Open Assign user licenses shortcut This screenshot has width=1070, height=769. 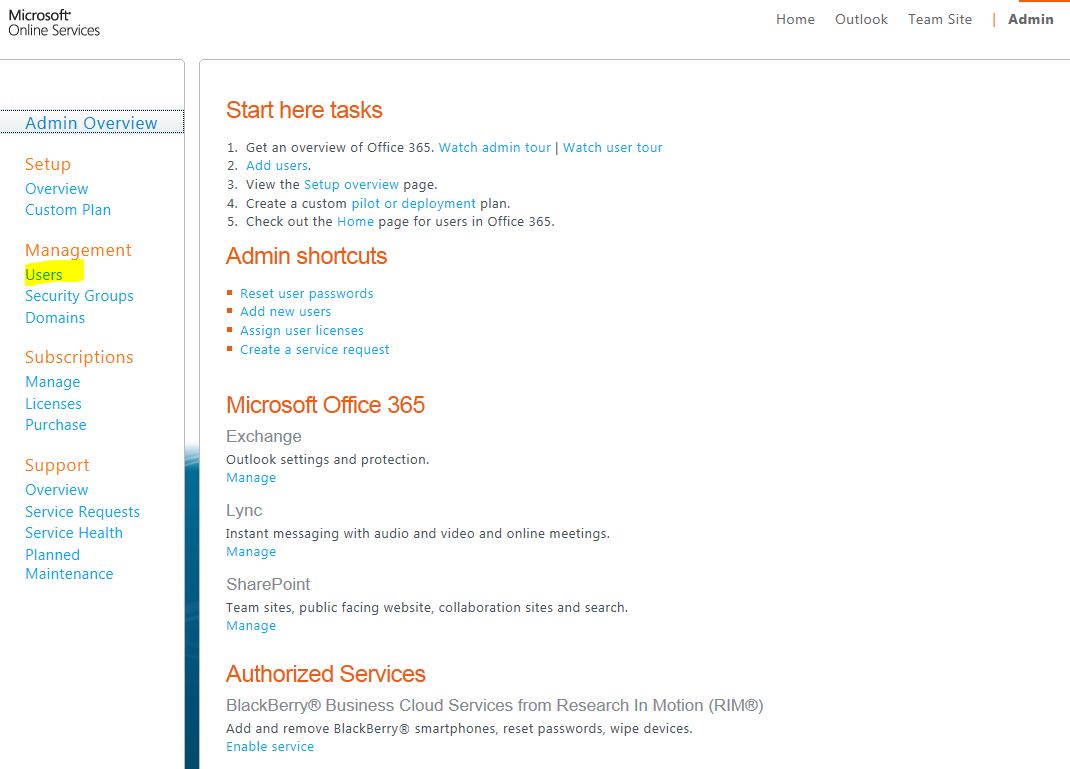[302, 330]
